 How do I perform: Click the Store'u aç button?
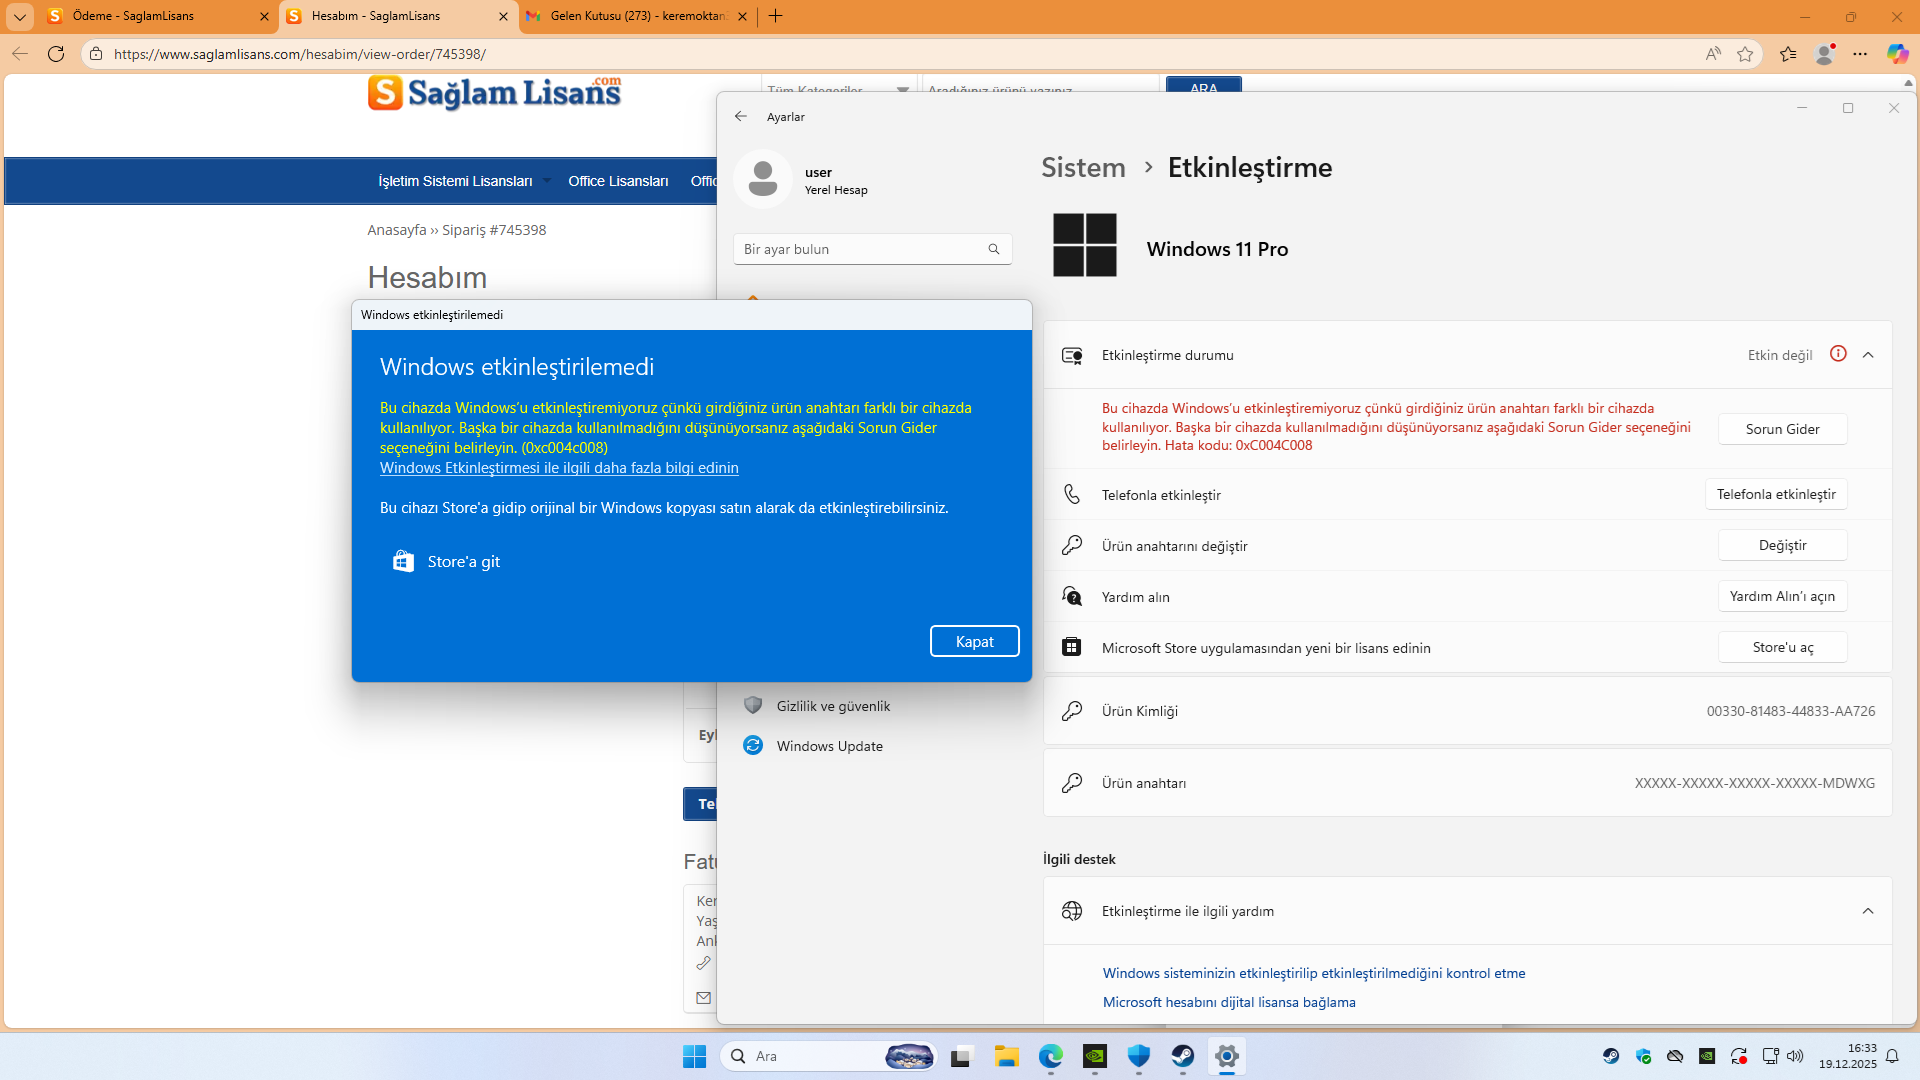[1782, 647]
